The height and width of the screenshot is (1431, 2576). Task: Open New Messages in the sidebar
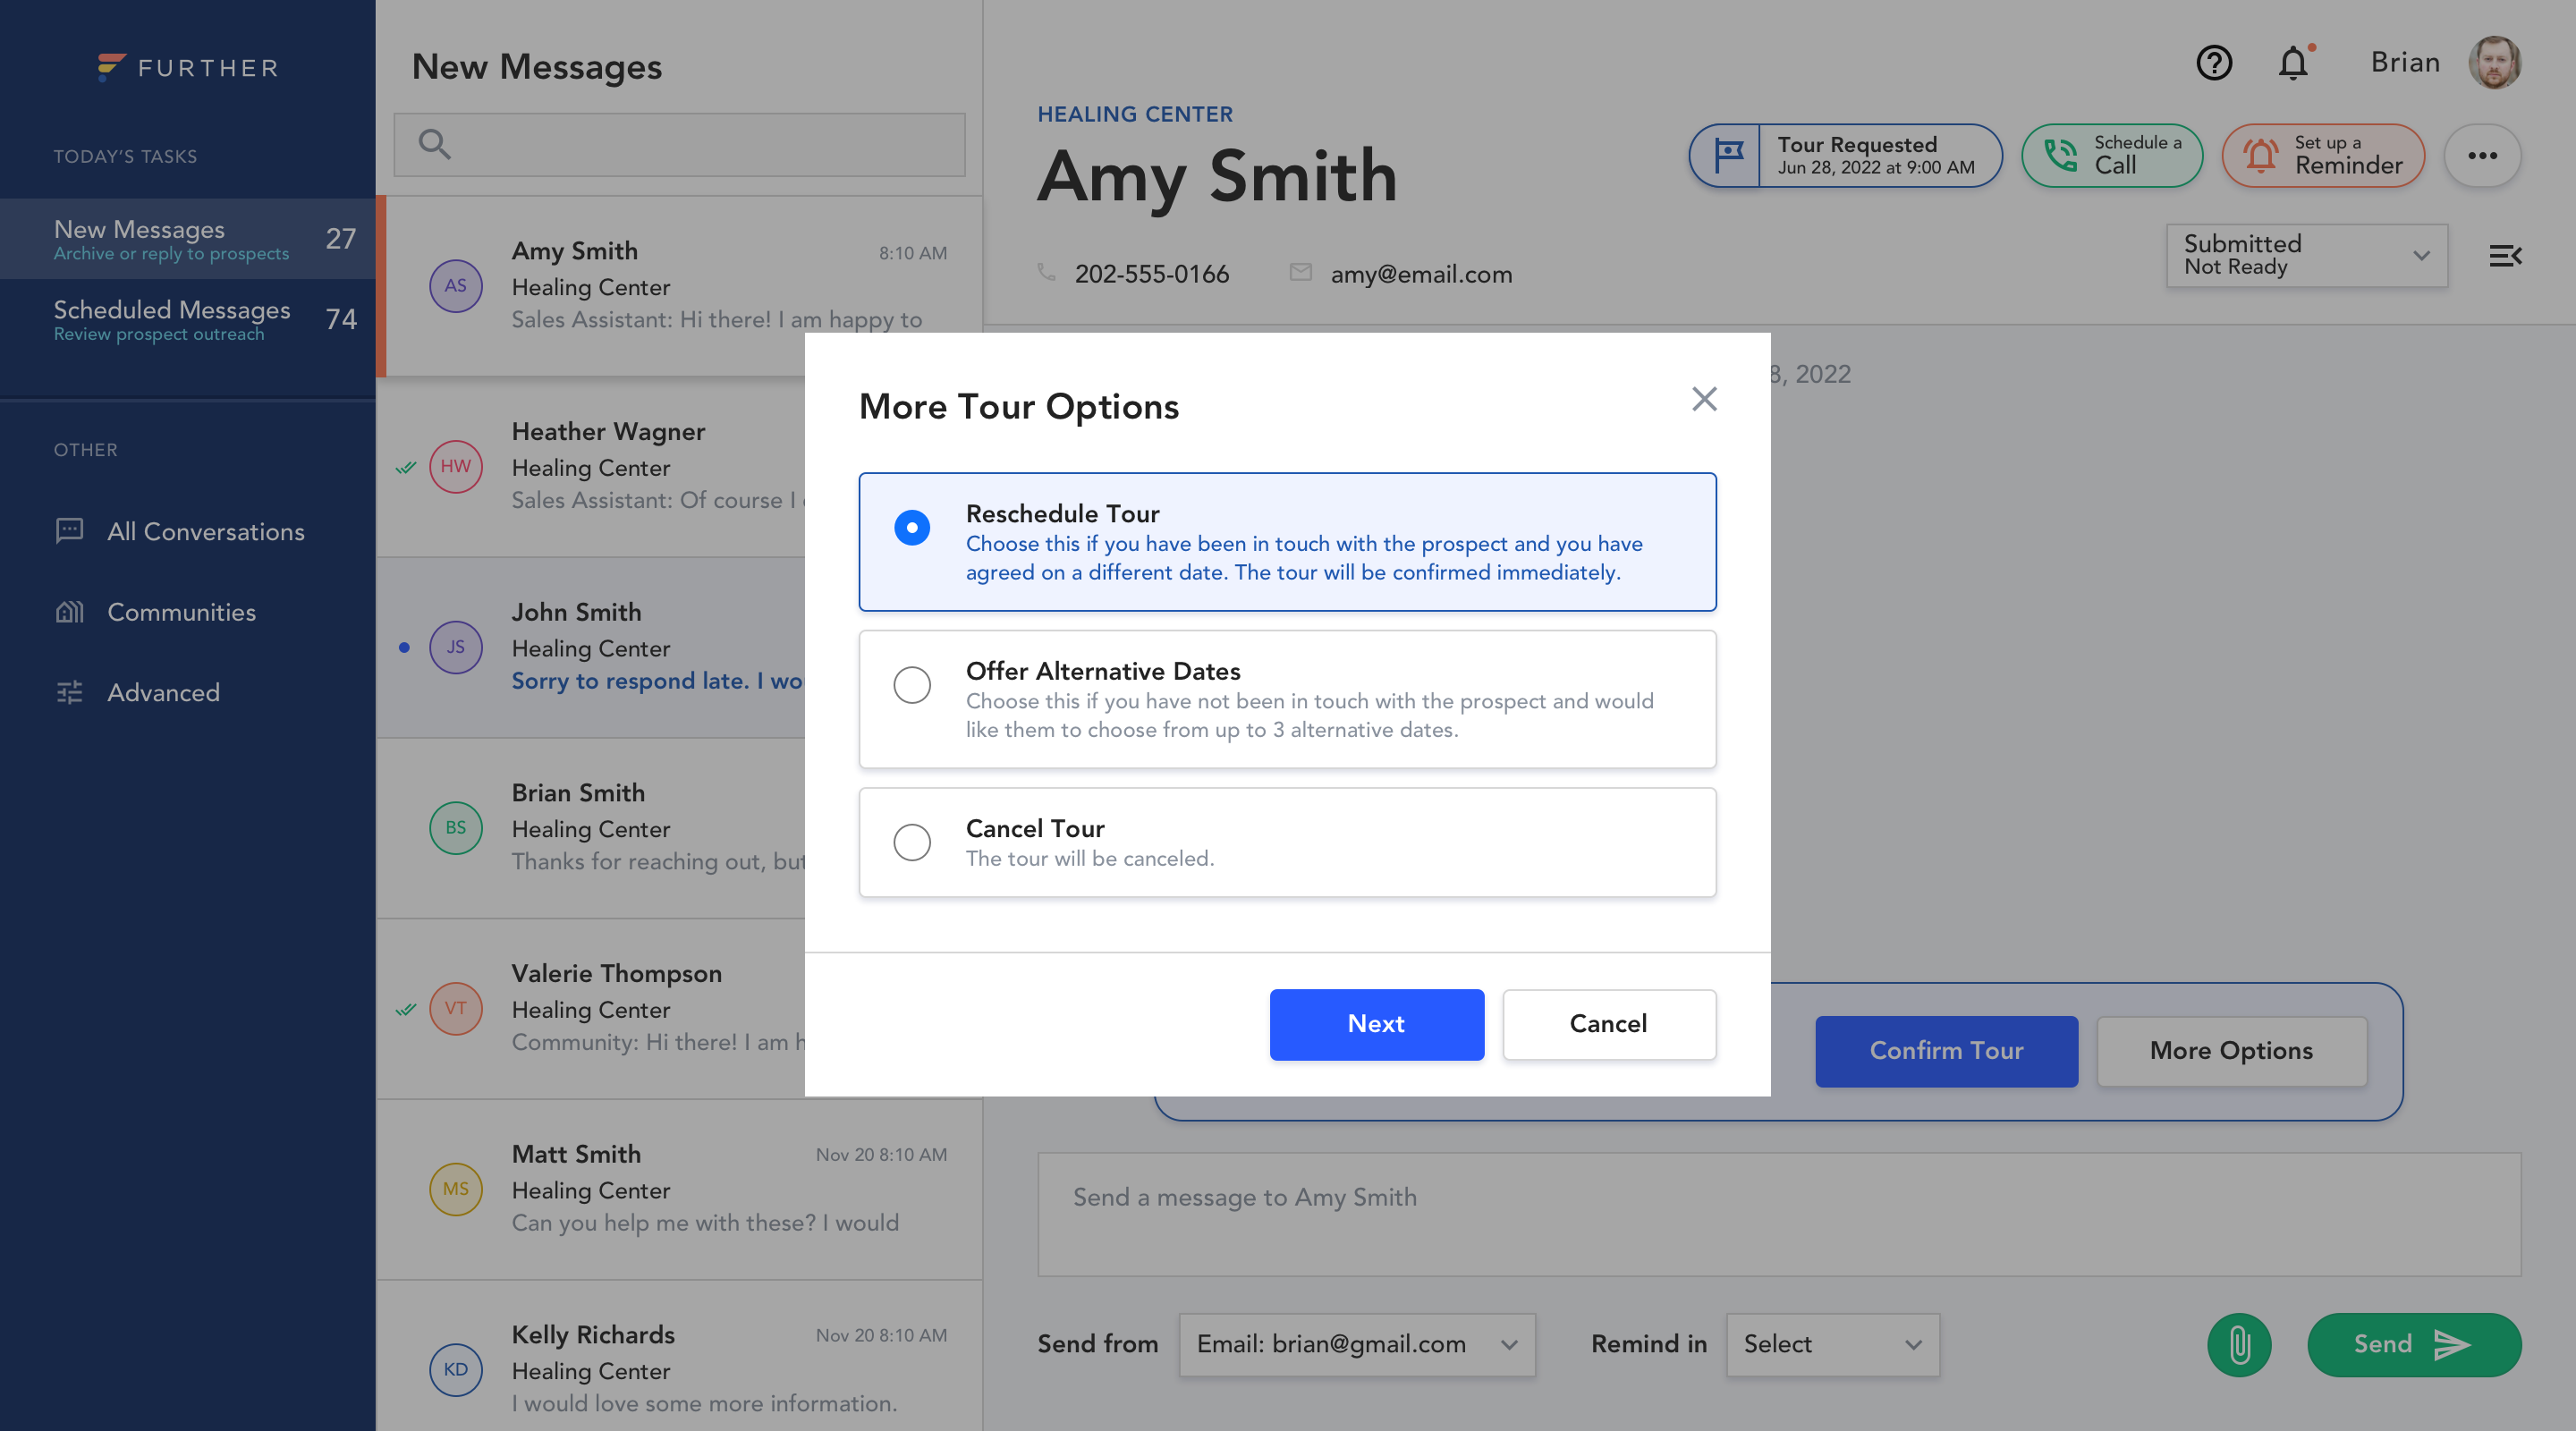click(188, 239)
